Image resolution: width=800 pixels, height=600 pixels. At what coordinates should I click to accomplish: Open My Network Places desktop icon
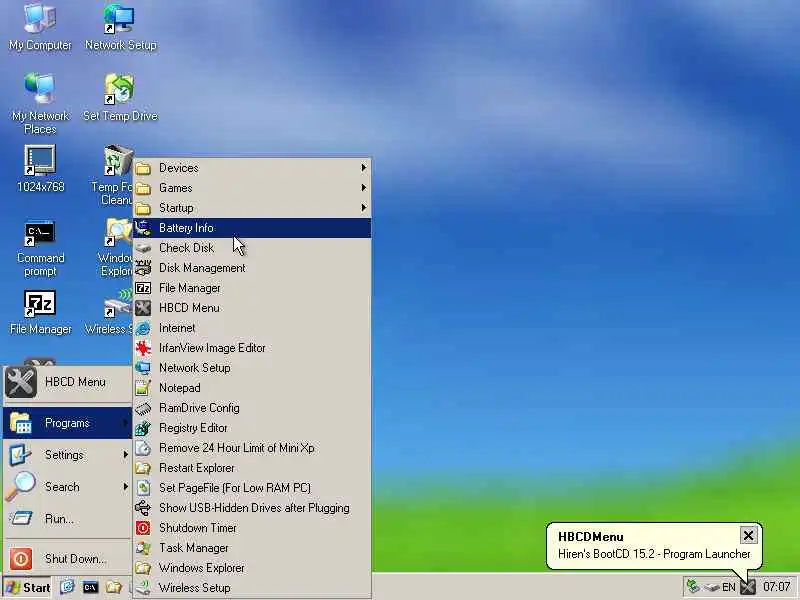40,104
